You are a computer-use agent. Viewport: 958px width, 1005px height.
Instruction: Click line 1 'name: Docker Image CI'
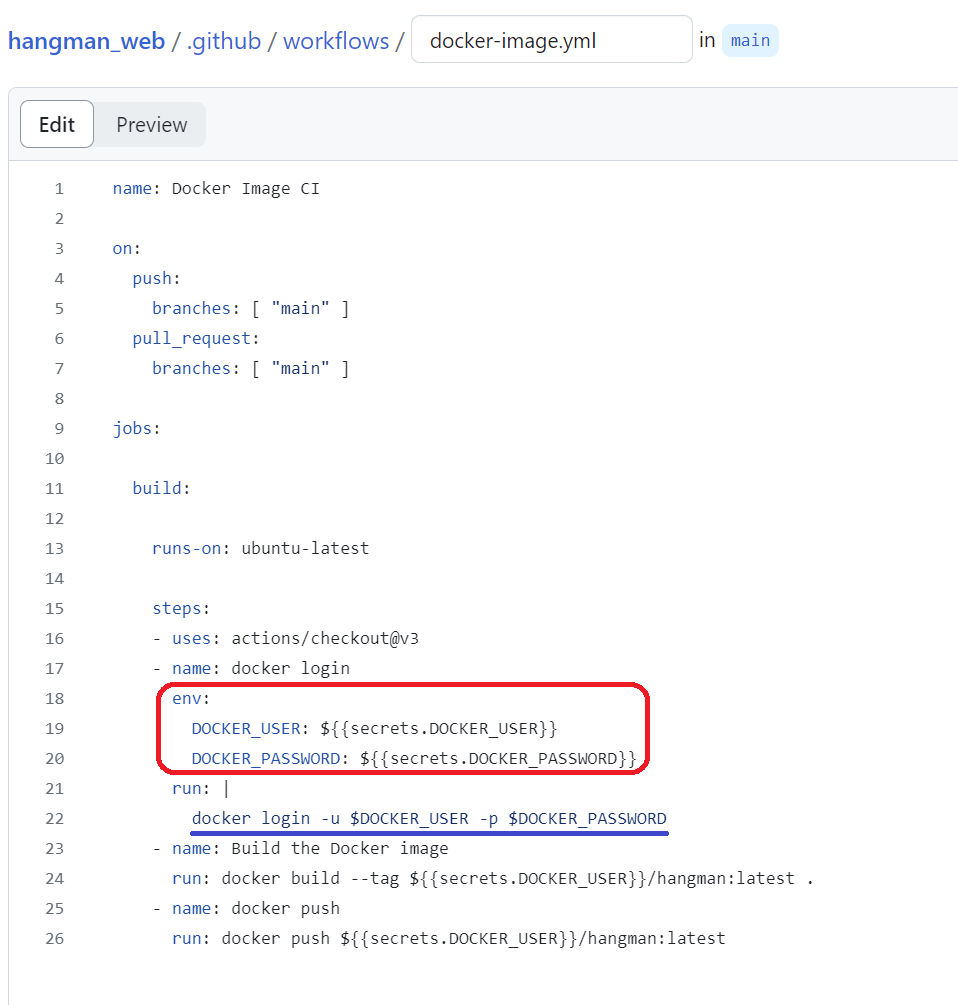tap(216, 188)
